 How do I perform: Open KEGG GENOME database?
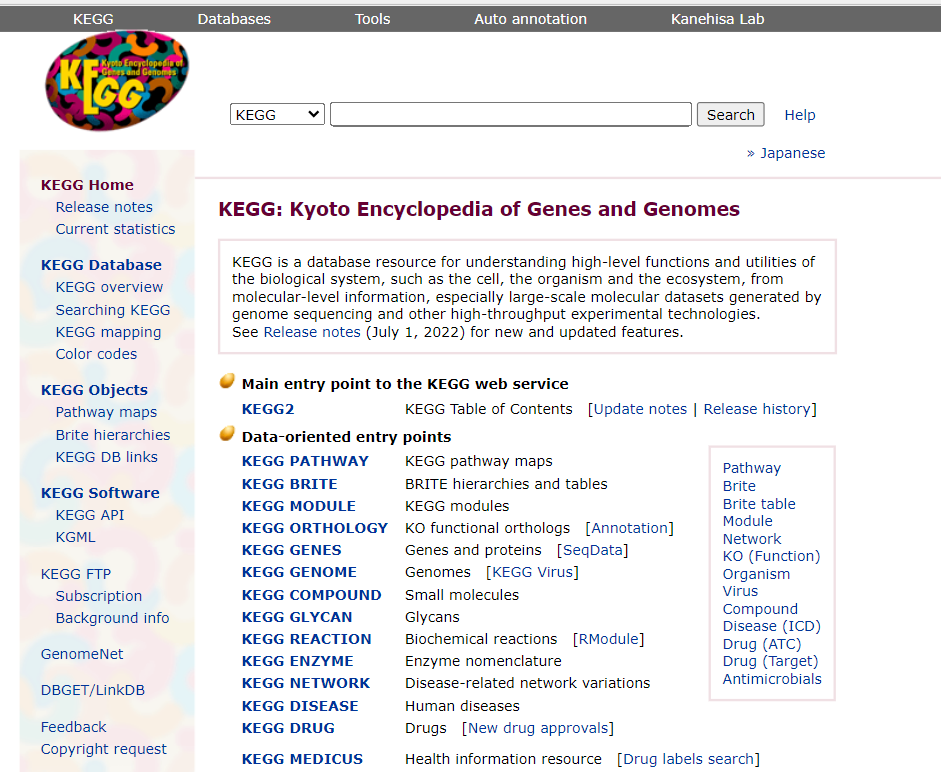pyautogui.click(x=299, y=572)
